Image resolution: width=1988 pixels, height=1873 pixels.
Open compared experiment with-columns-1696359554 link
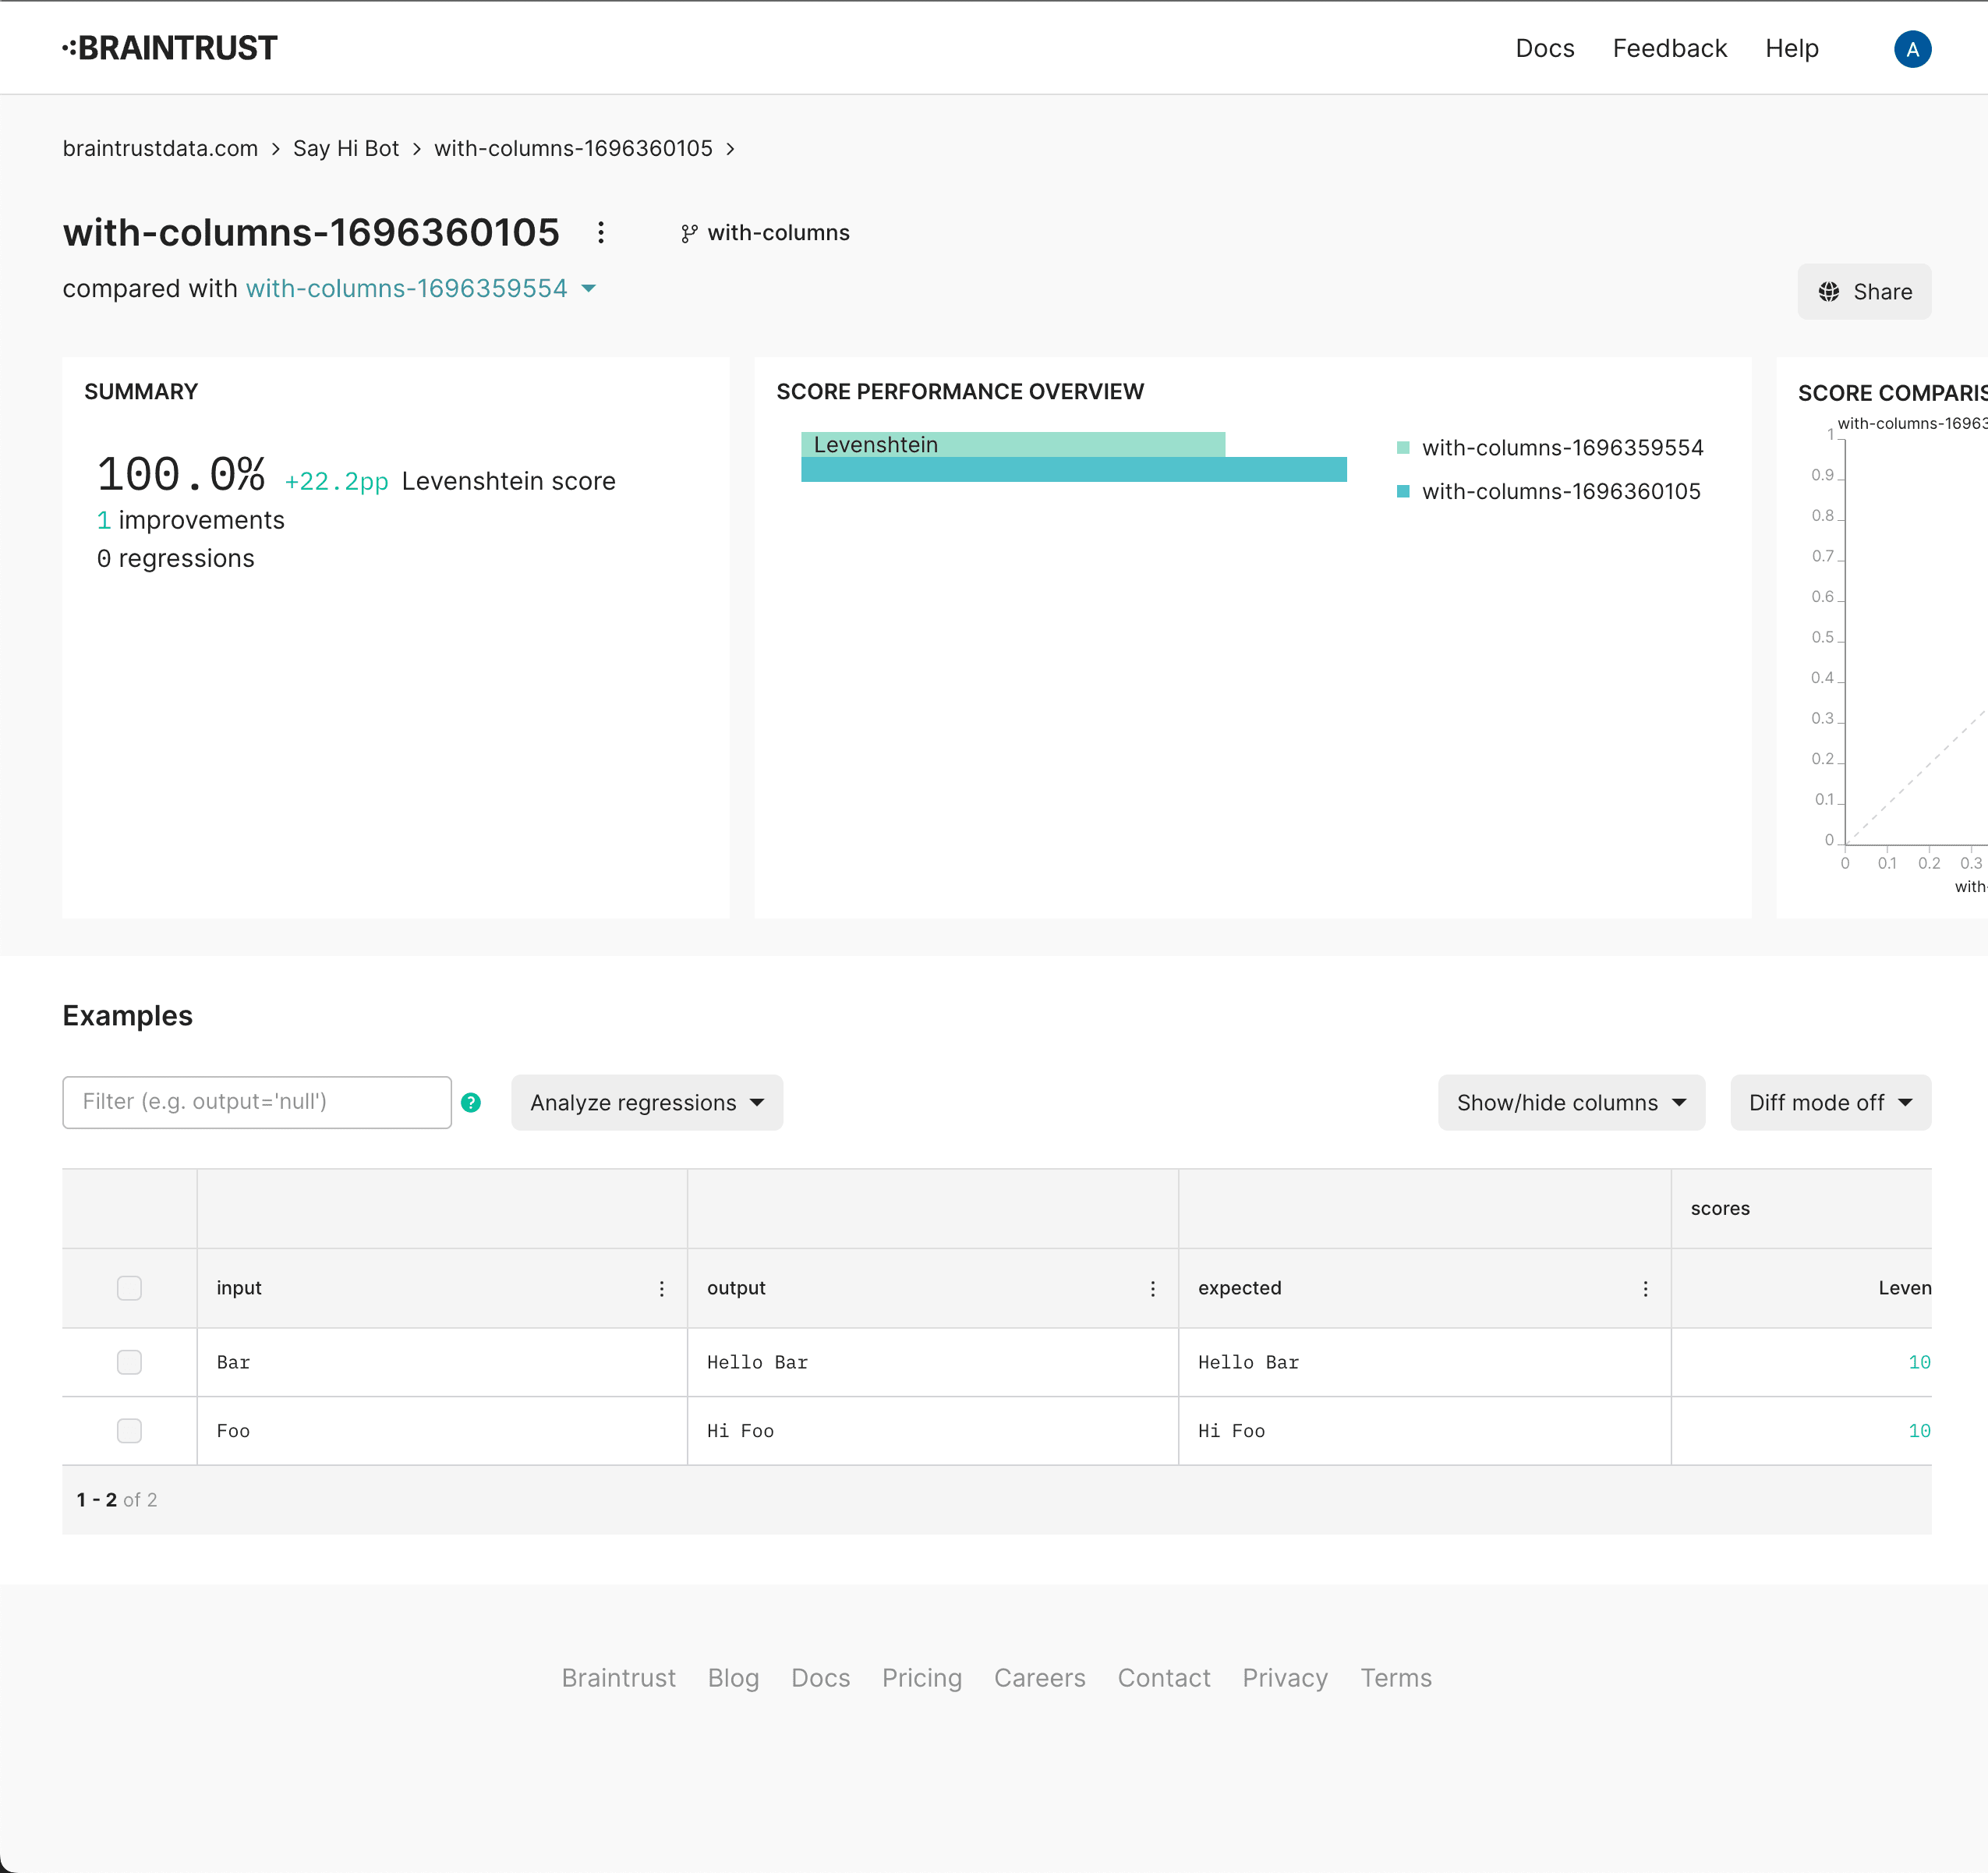pyautogui.click(x=406, y=289)
